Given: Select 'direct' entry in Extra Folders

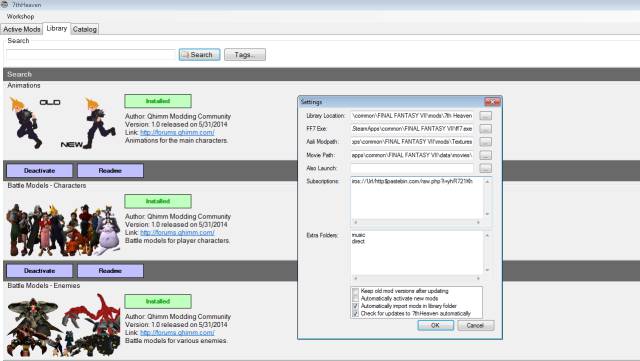Looking at the screenshot, I should [x=358, y=241].
